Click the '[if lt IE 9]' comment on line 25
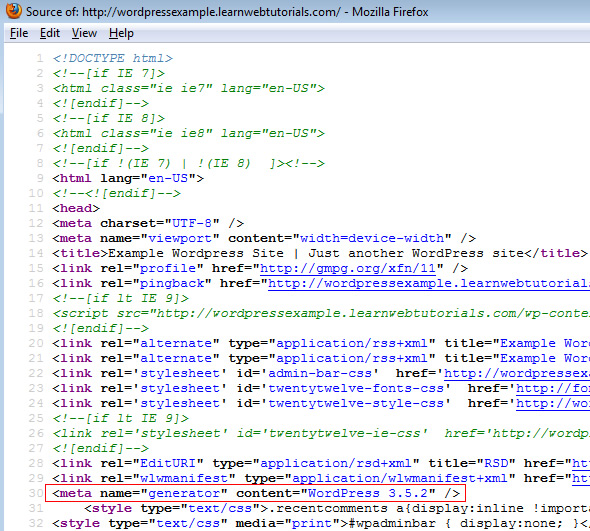Image resolution: width=590 pixels, height=531 pixels. coord(120,418)
